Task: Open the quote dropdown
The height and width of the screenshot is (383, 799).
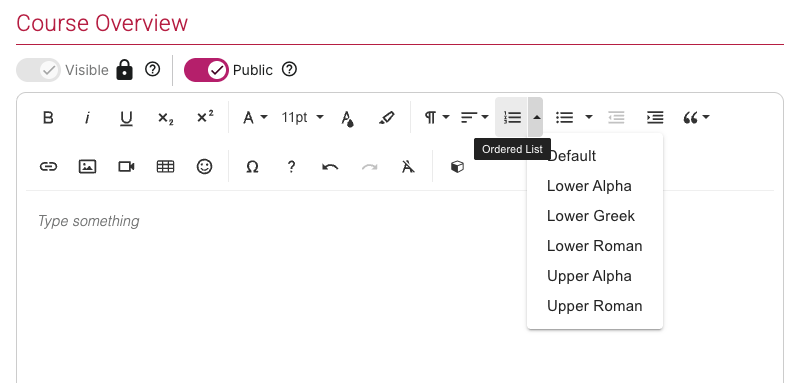Action: point(696,118)
